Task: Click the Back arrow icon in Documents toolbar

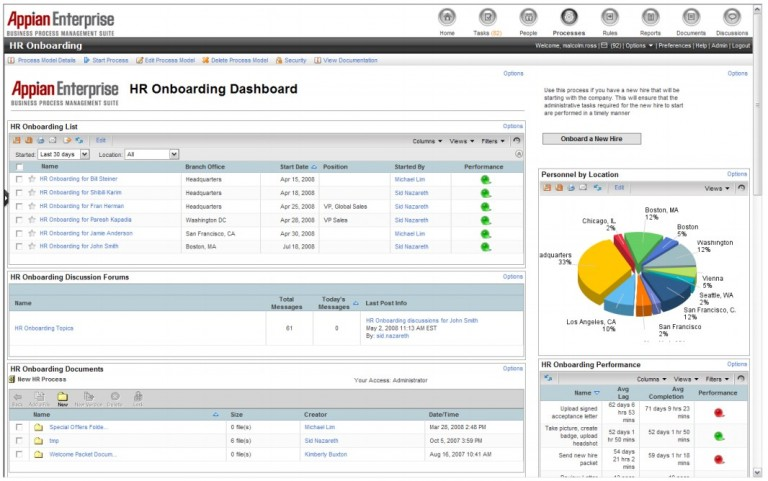Action: [x=17, y=399]
